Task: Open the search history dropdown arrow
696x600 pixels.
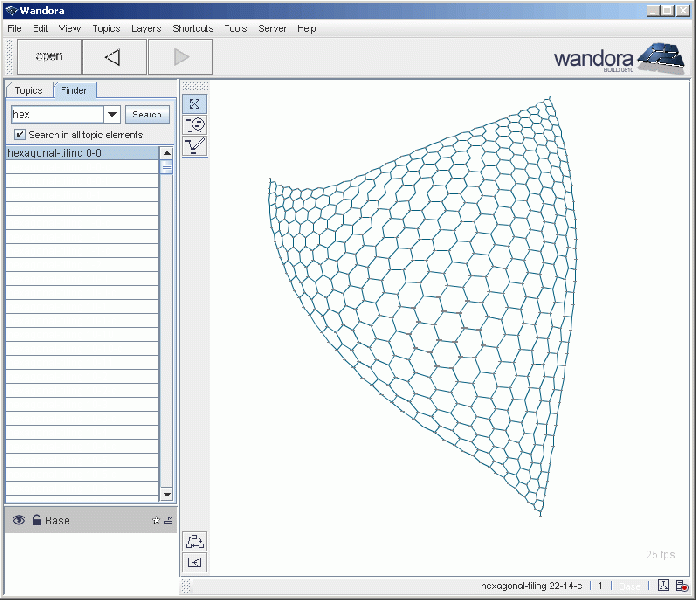Action: 112,115
